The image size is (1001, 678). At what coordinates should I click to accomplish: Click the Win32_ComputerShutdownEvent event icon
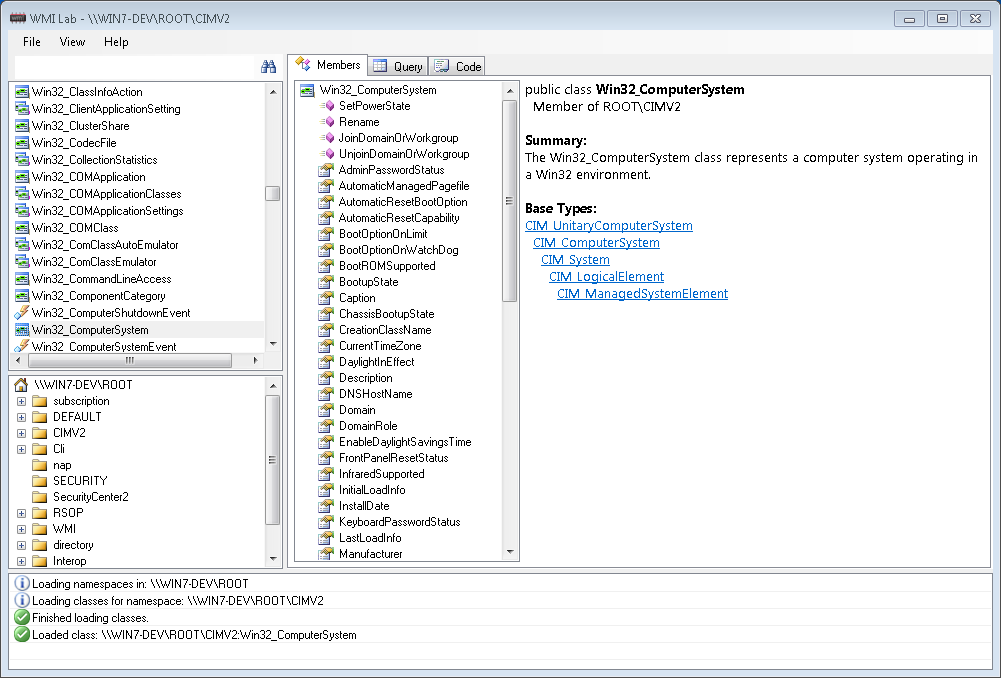22,313
